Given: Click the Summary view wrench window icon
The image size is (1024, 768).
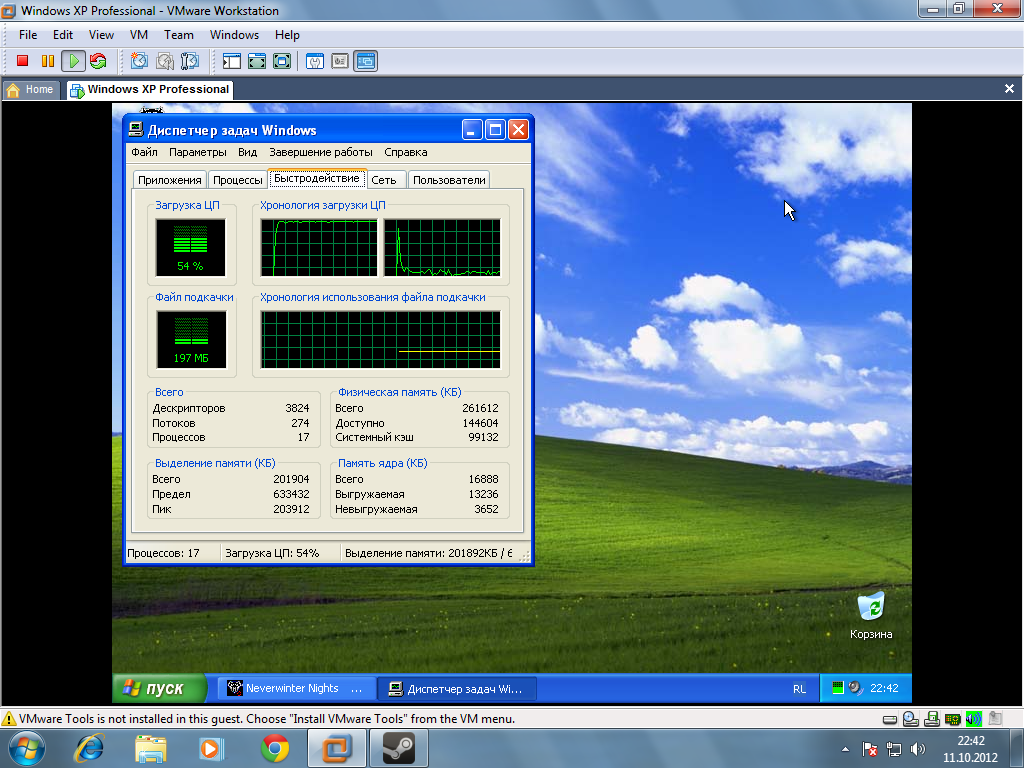Looking at the screenshot, I should [x=315, y=61].
